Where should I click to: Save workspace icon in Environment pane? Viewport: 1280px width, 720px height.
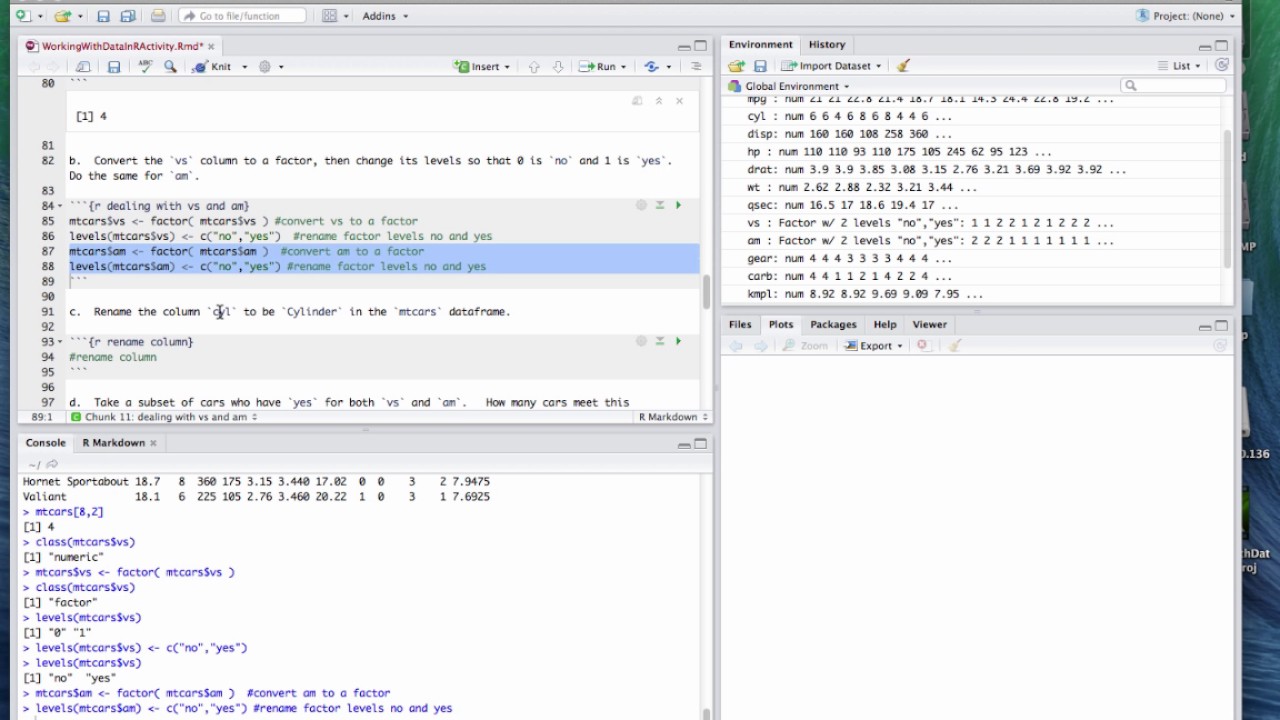(x=760, y=66)
